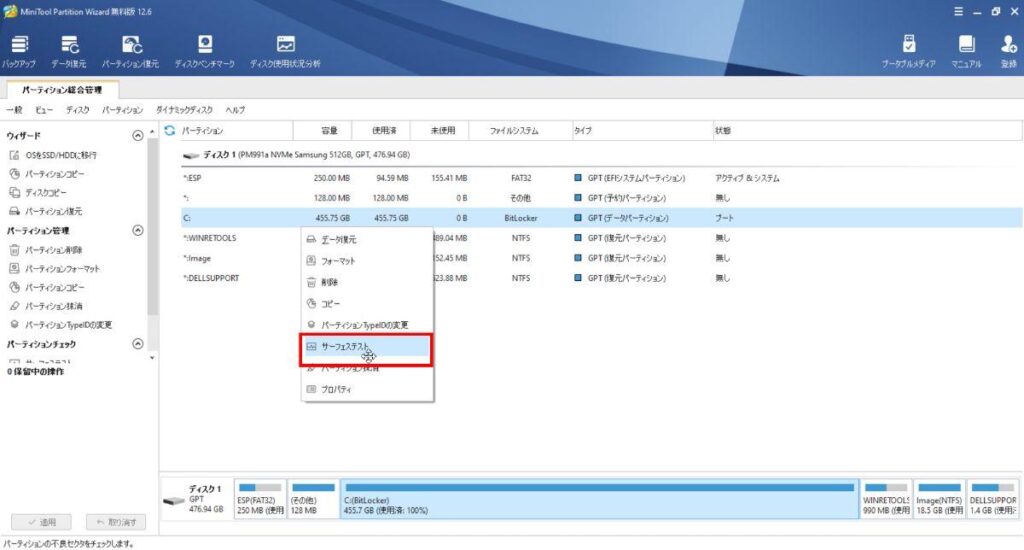
Task: Collapse the ウィザード section
Action: point(138,135)
